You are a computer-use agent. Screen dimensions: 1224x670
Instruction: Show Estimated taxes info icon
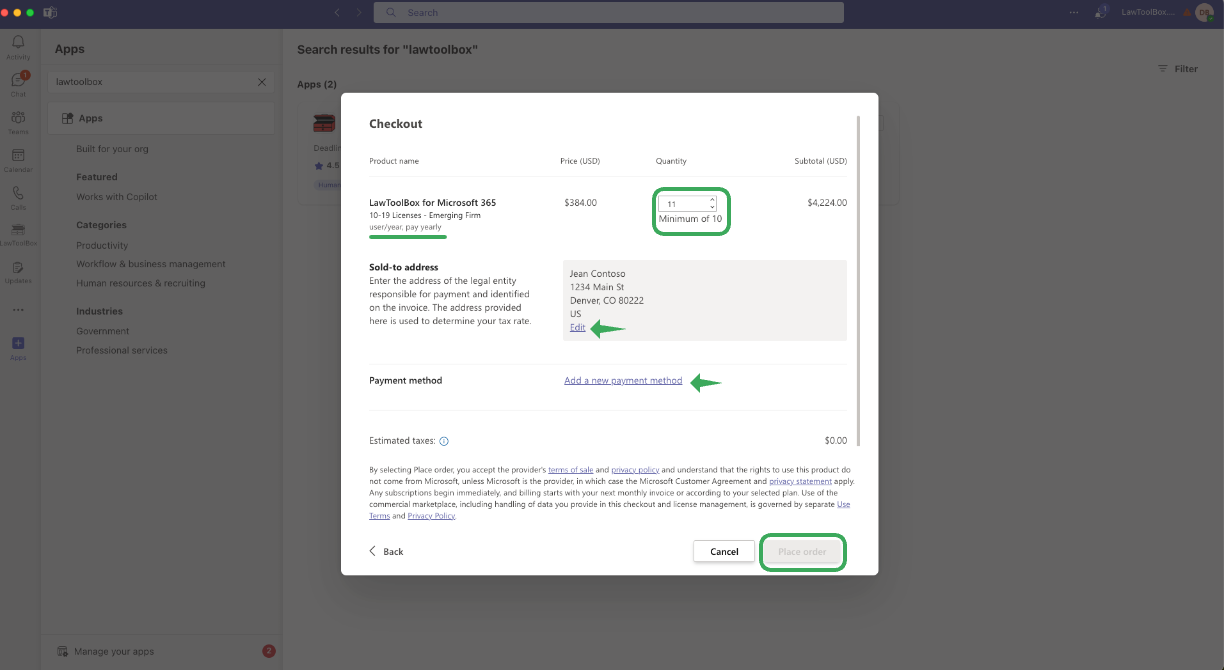tap(444, 441)
